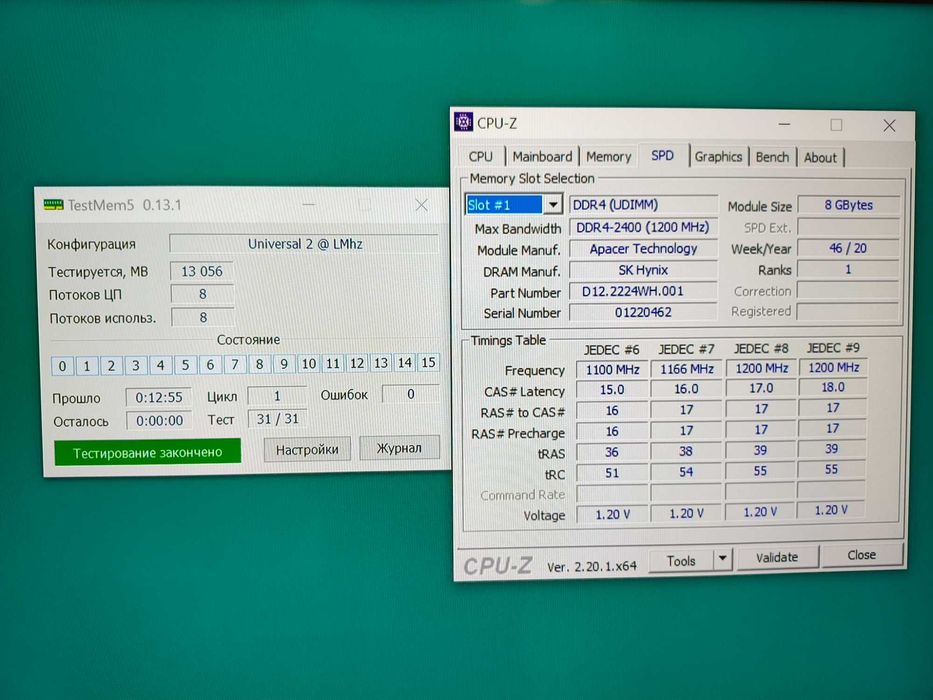Click the Ranks value 1
The width and height of the screenshot is (933, 700).
(x=848, y=269)
